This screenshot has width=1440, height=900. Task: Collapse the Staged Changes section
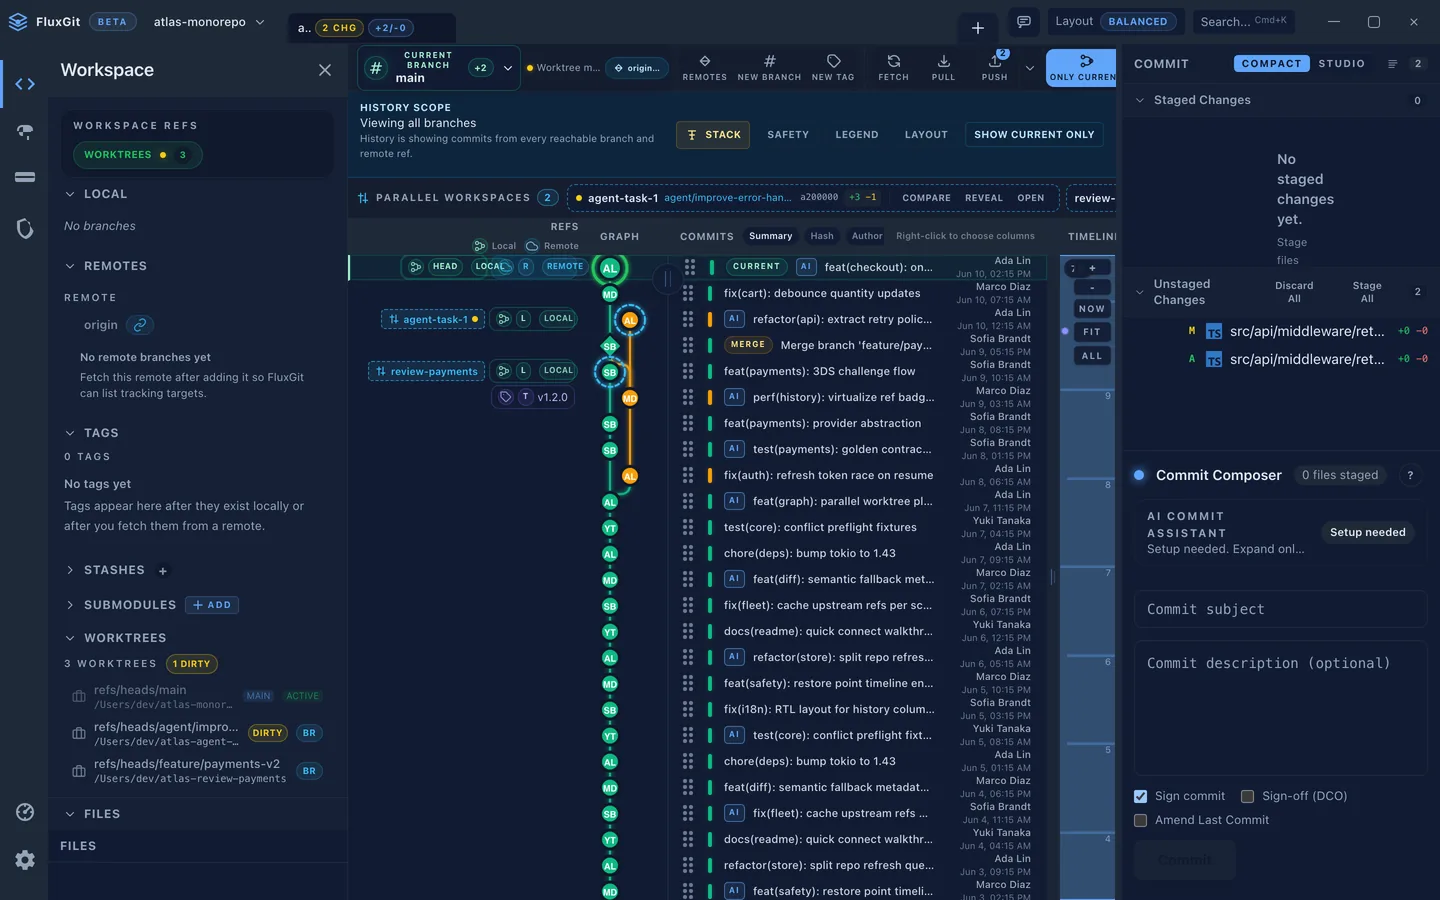[x=1140, y=100]
